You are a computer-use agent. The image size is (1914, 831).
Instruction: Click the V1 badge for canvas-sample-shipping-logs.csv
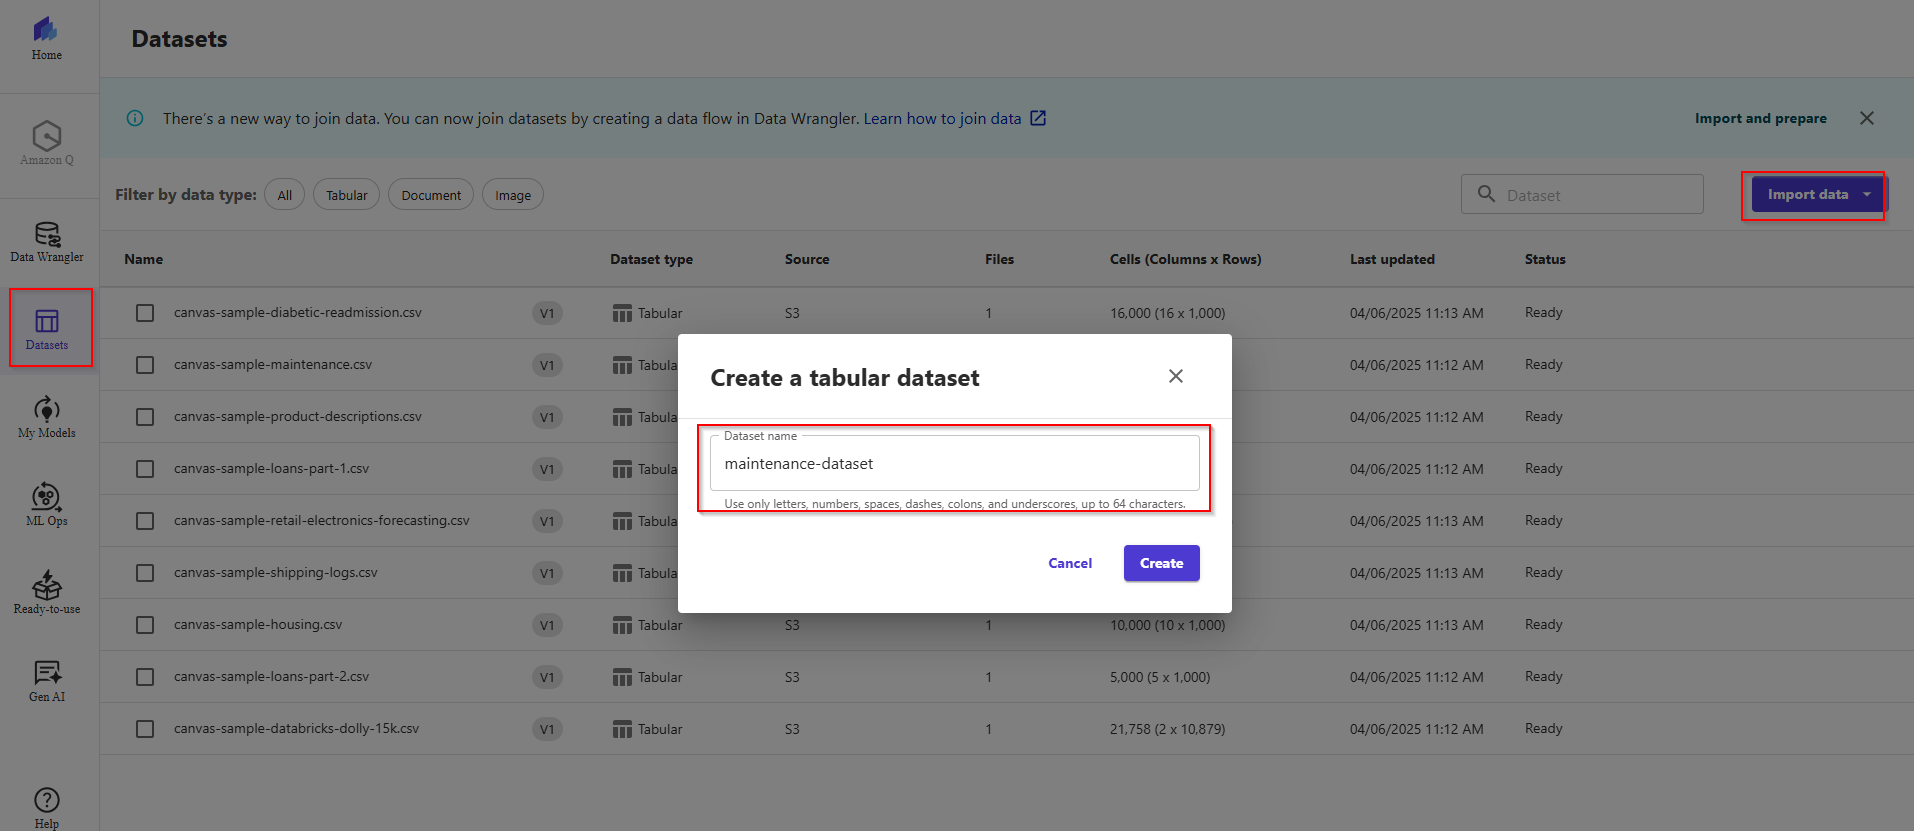coord(547,573)
